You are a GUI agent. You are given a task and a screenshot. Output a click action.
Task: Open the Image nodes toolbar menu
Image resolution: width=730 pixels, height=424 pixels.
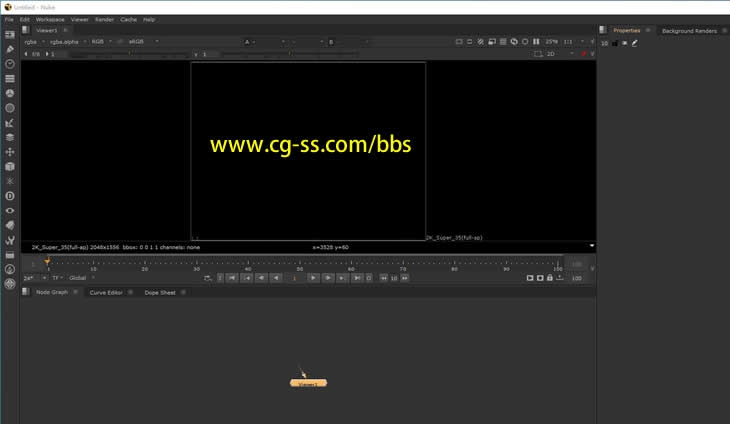coord(10,34)
